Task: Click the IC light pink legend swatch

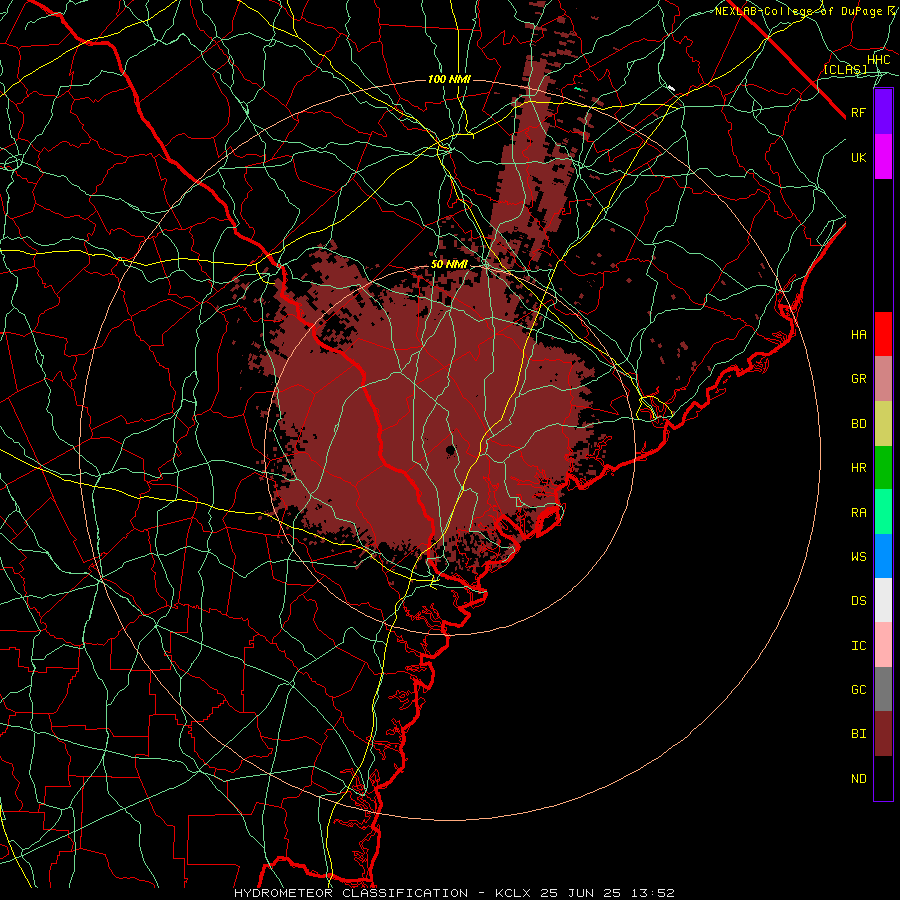Action: (x=883, y=645)
